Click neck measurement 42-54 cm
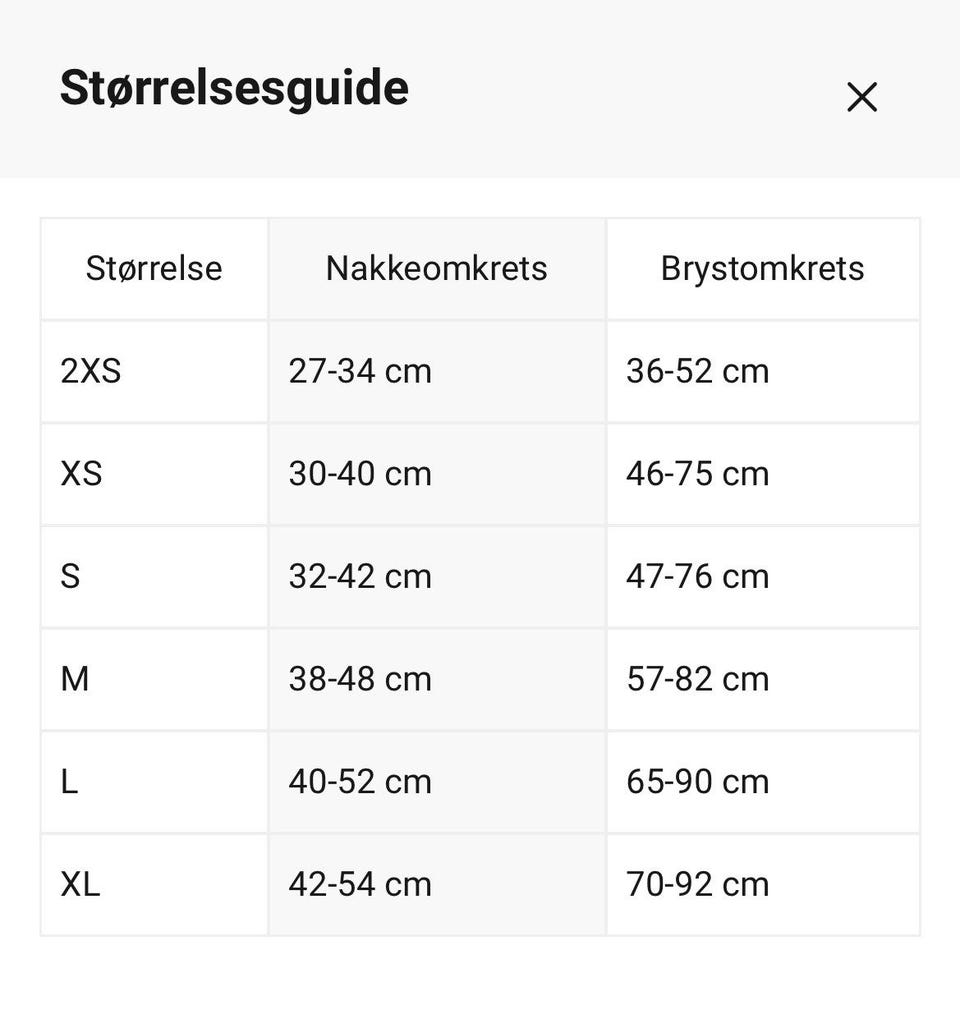The height and width of the screenshot is (1028, 960). coord(360,884)
